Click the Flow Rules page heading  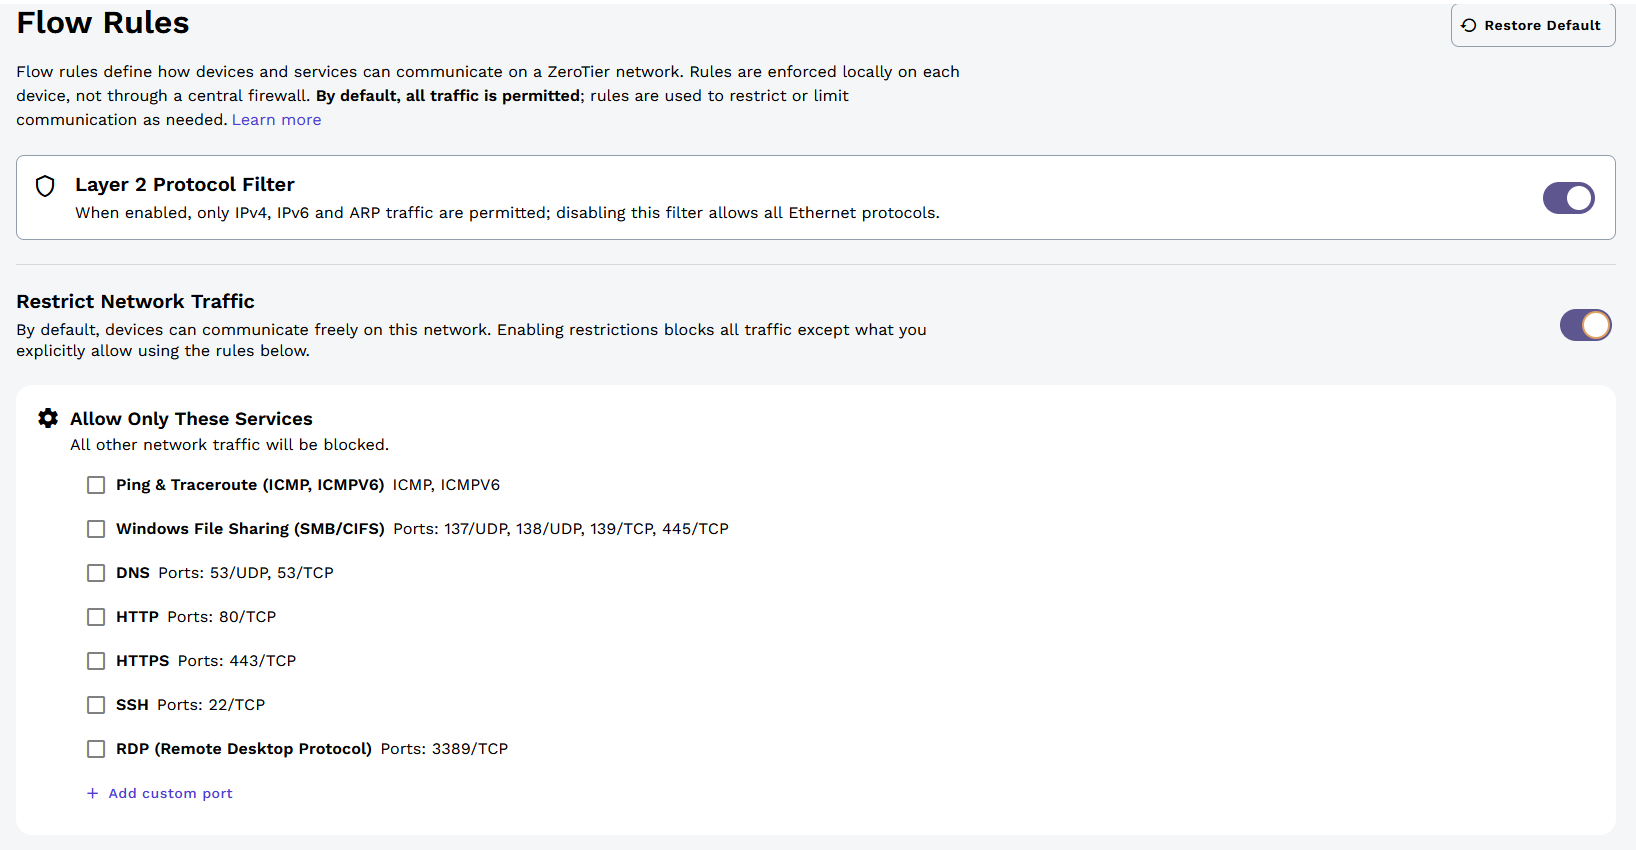point(103,23)
